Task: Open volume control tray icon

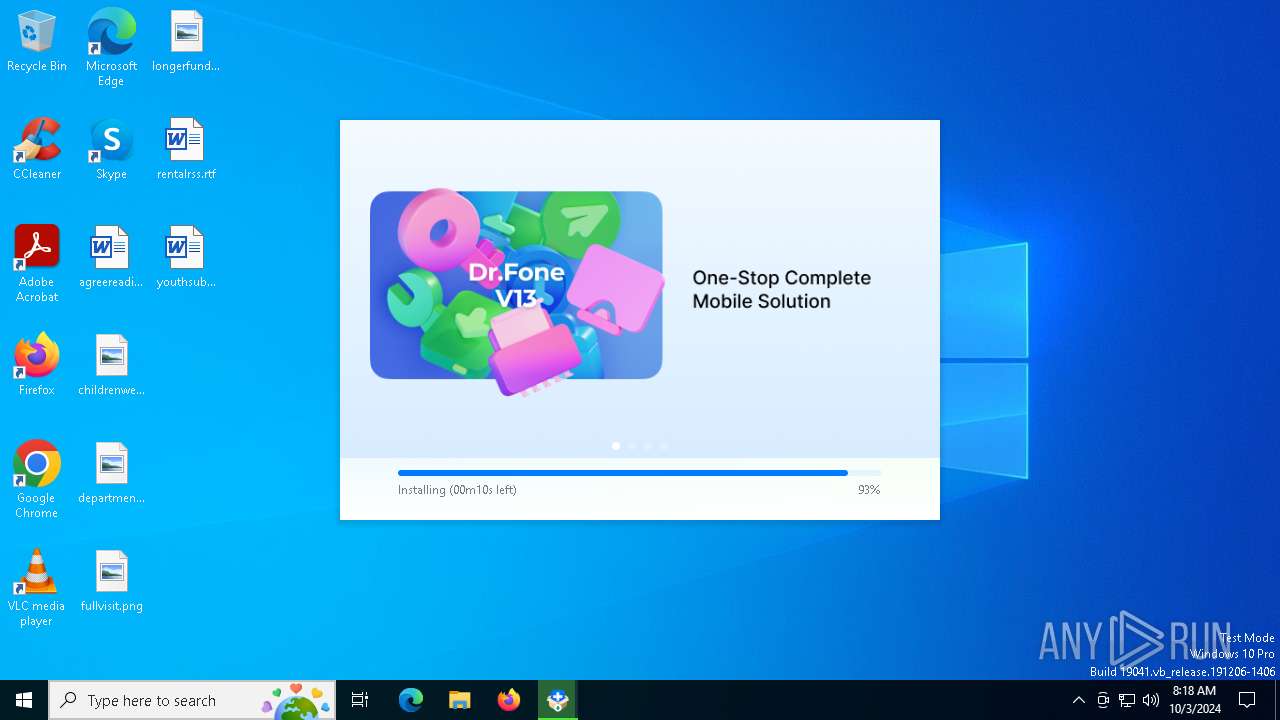Action: coord(1151,700)
